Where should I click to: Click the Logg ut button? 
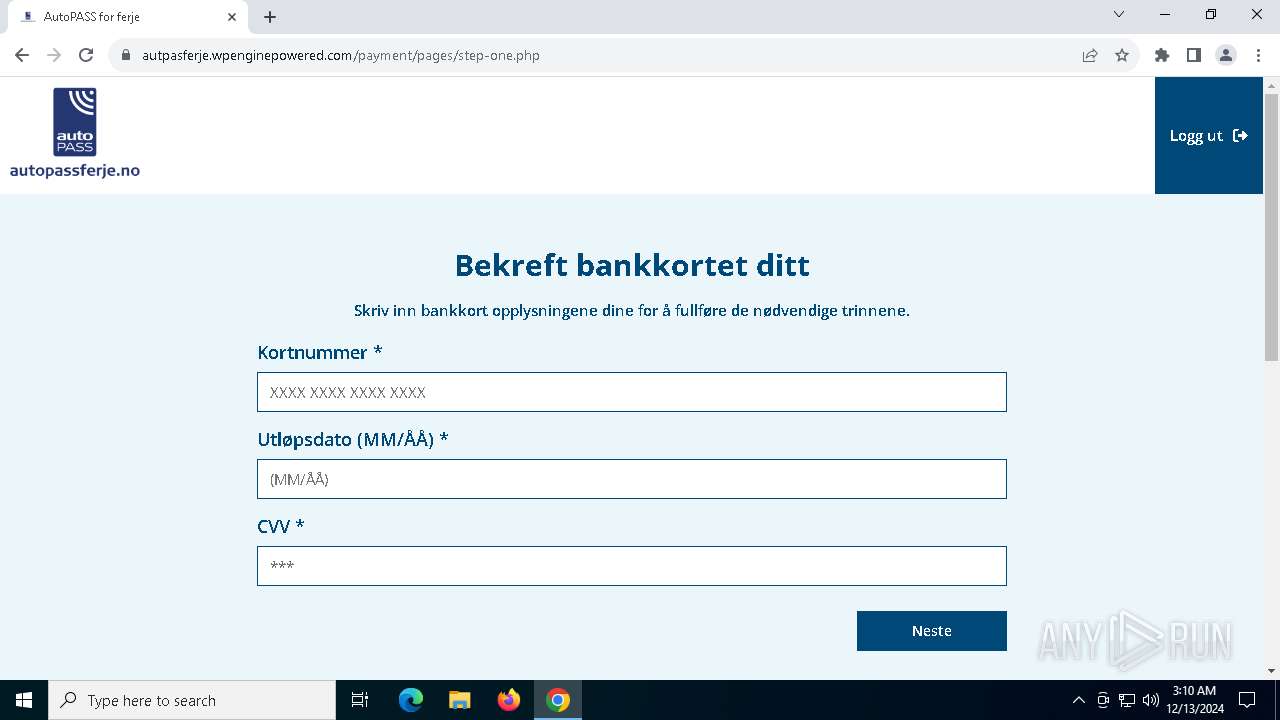1209,135
